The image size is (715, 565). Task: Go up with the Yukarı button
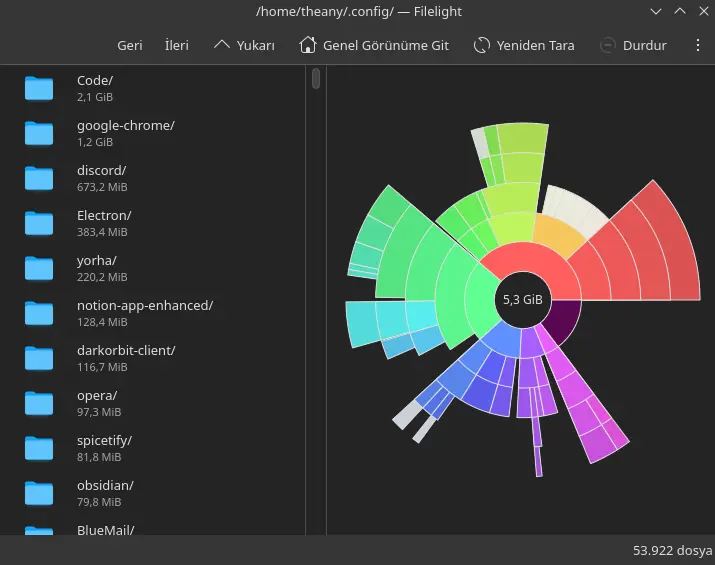click(x=244, y=46)
